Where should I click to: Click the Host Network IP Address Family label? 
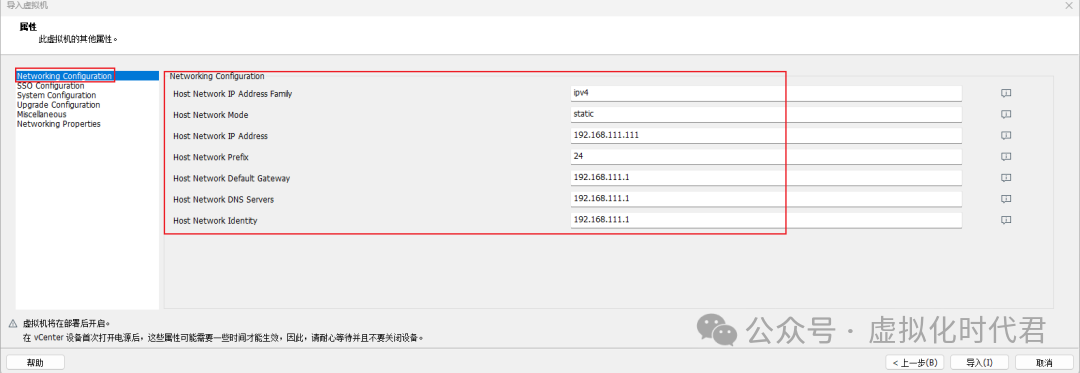click(x=232, y=94)
